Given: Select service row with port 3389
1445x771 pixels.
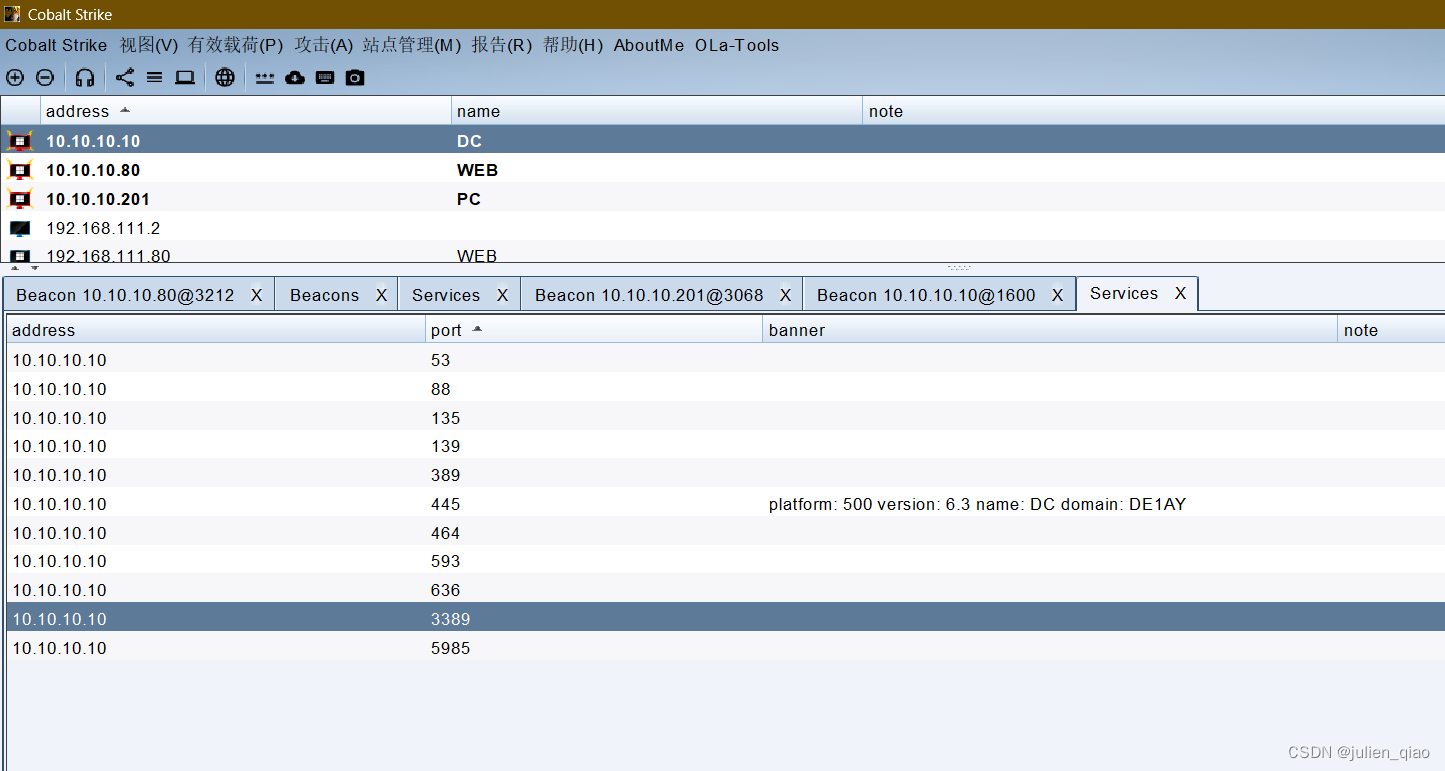Looking at the screenshot, I should coord(726,619).
